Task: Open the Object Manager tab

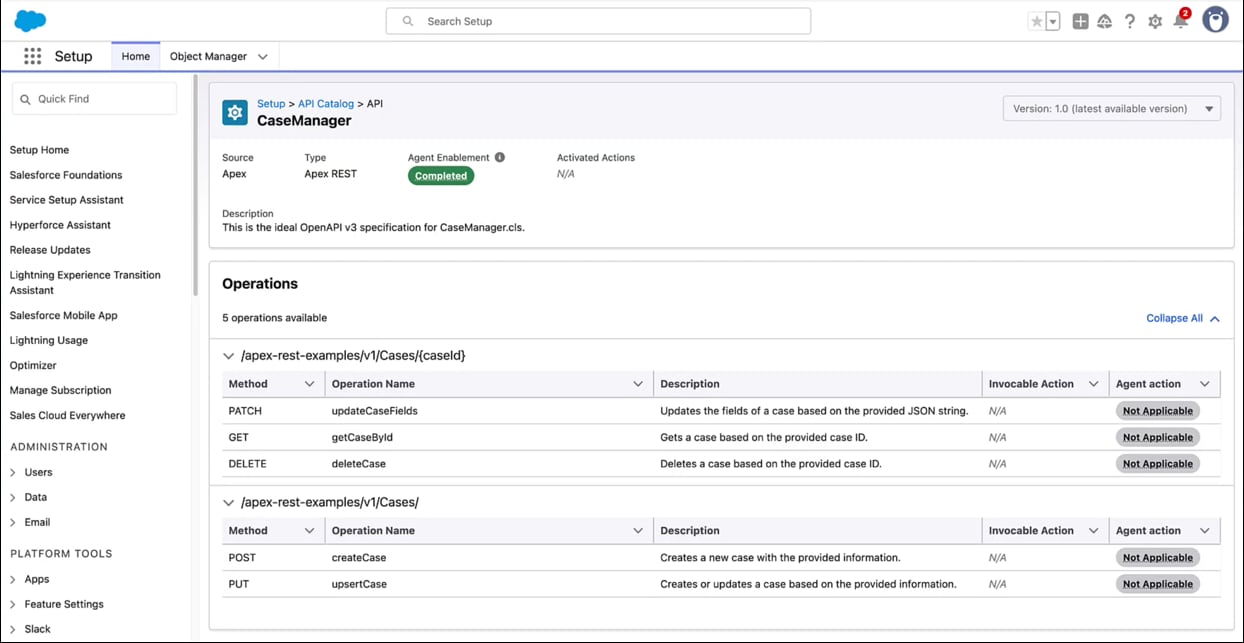Action: (208, 56)
